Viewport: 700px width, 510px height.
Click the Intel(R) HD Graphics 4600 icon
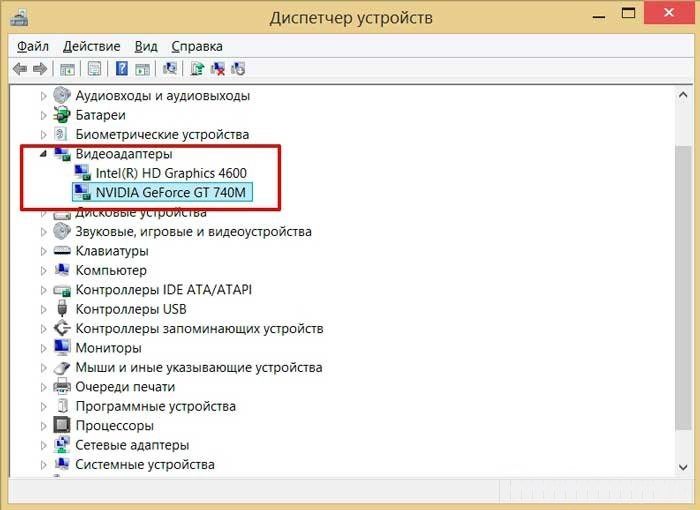click(83, 173)
